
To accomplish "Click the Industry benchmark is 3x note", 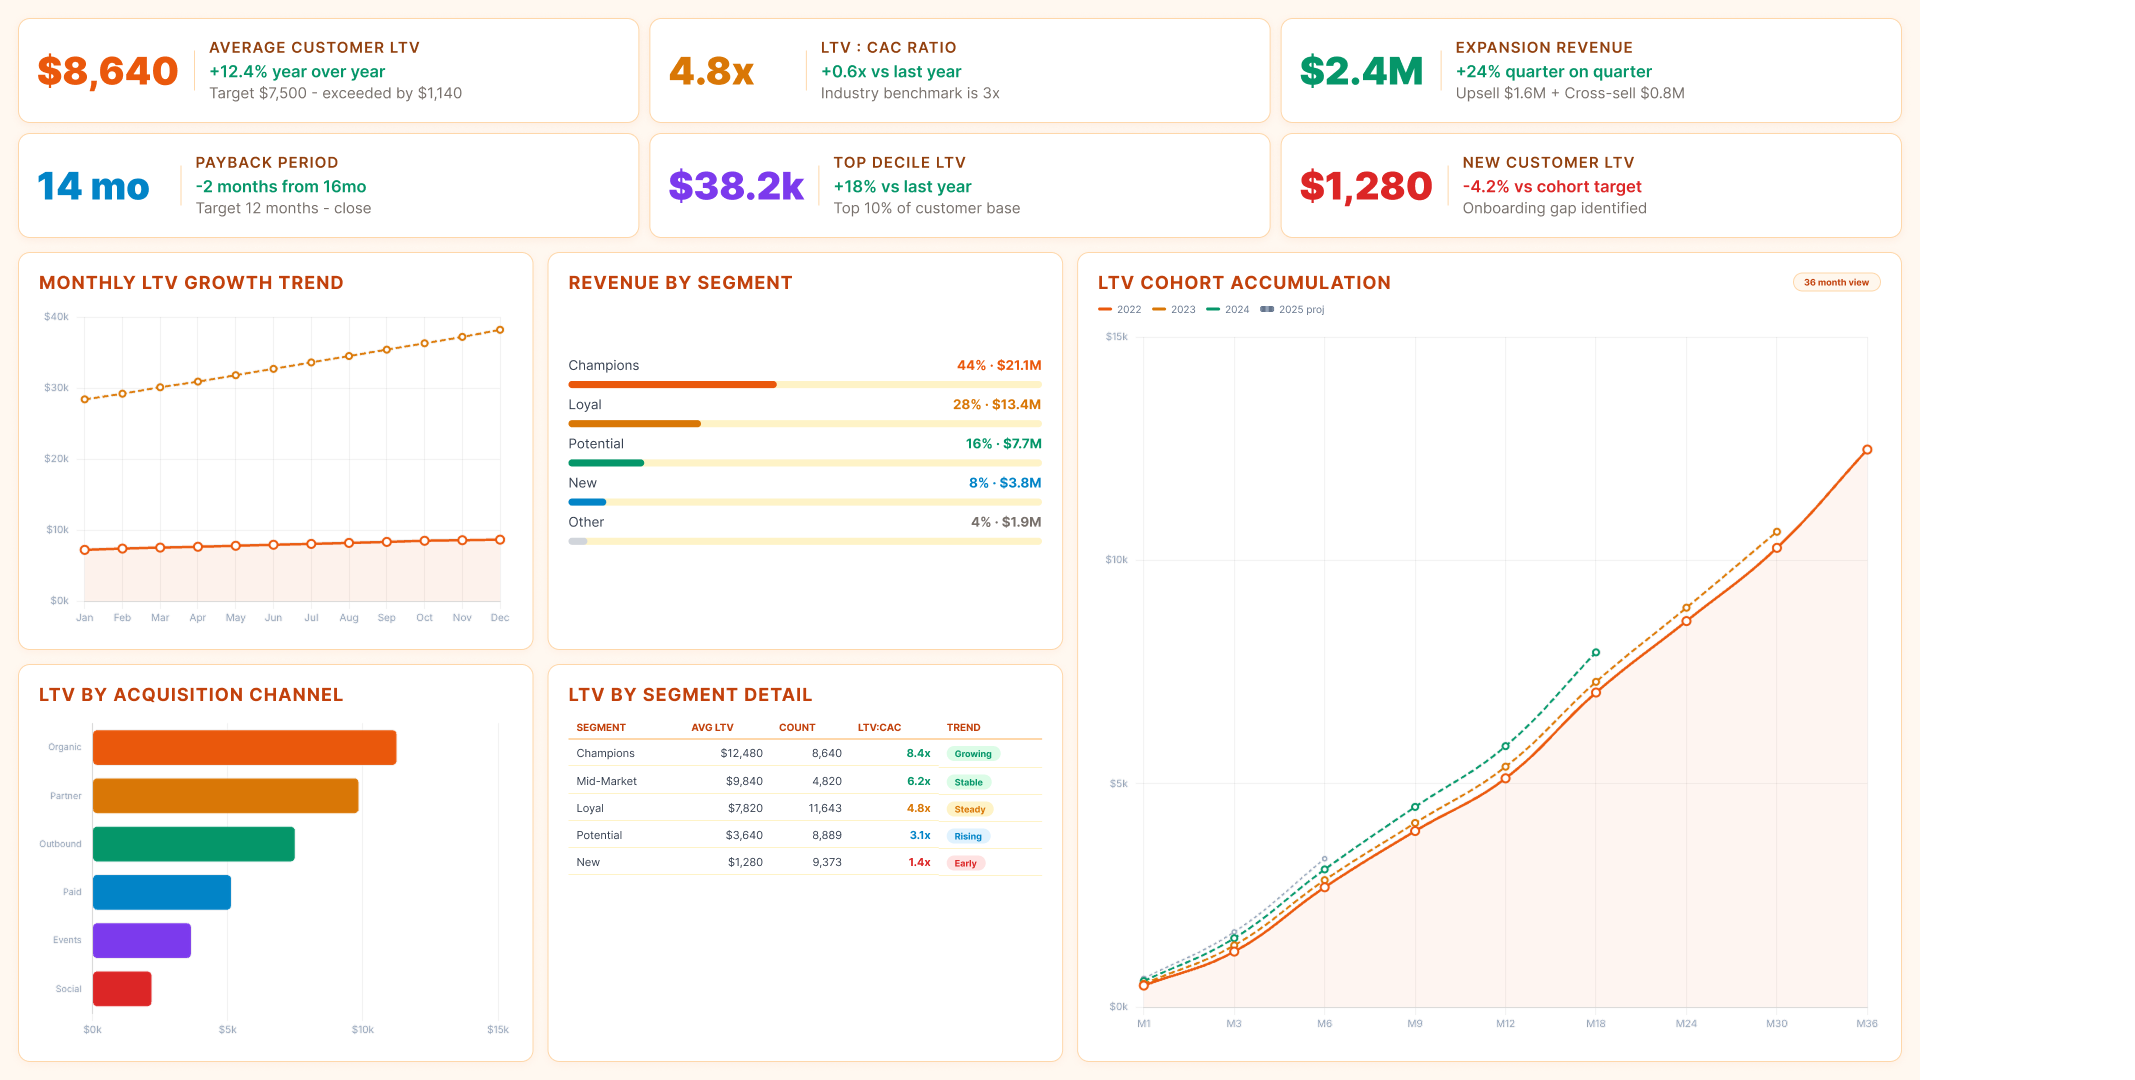I will 910,94.
